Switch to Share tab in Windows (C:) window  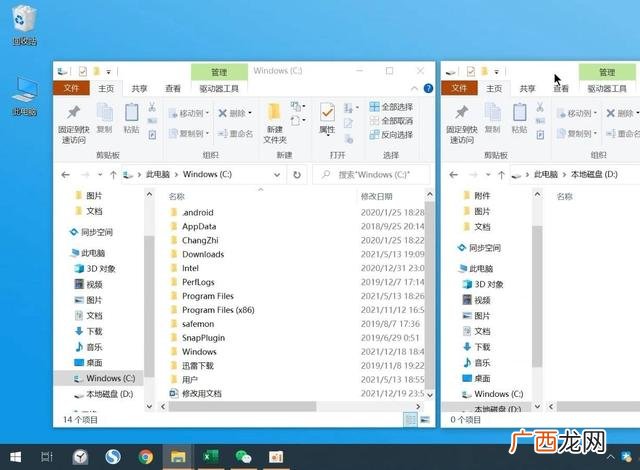click(139, 89)
